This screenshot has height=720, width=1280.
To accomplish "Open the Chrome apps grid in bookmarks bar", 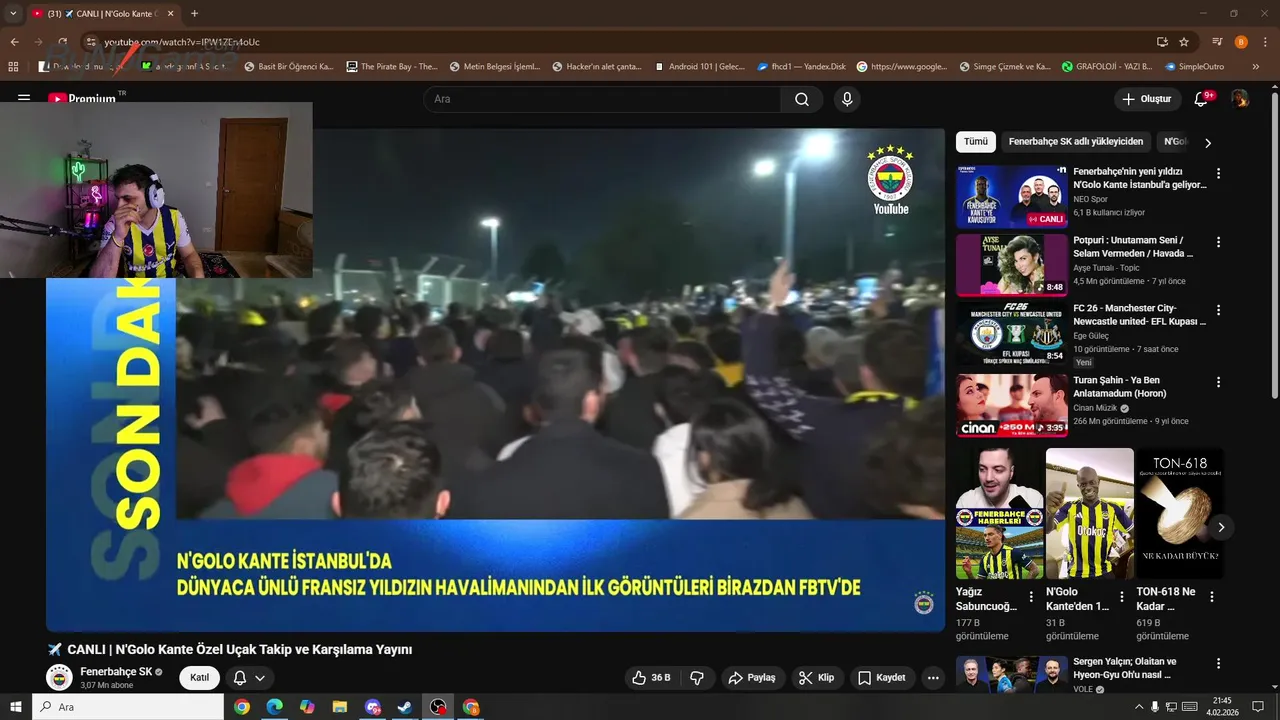I will point(13,67).
